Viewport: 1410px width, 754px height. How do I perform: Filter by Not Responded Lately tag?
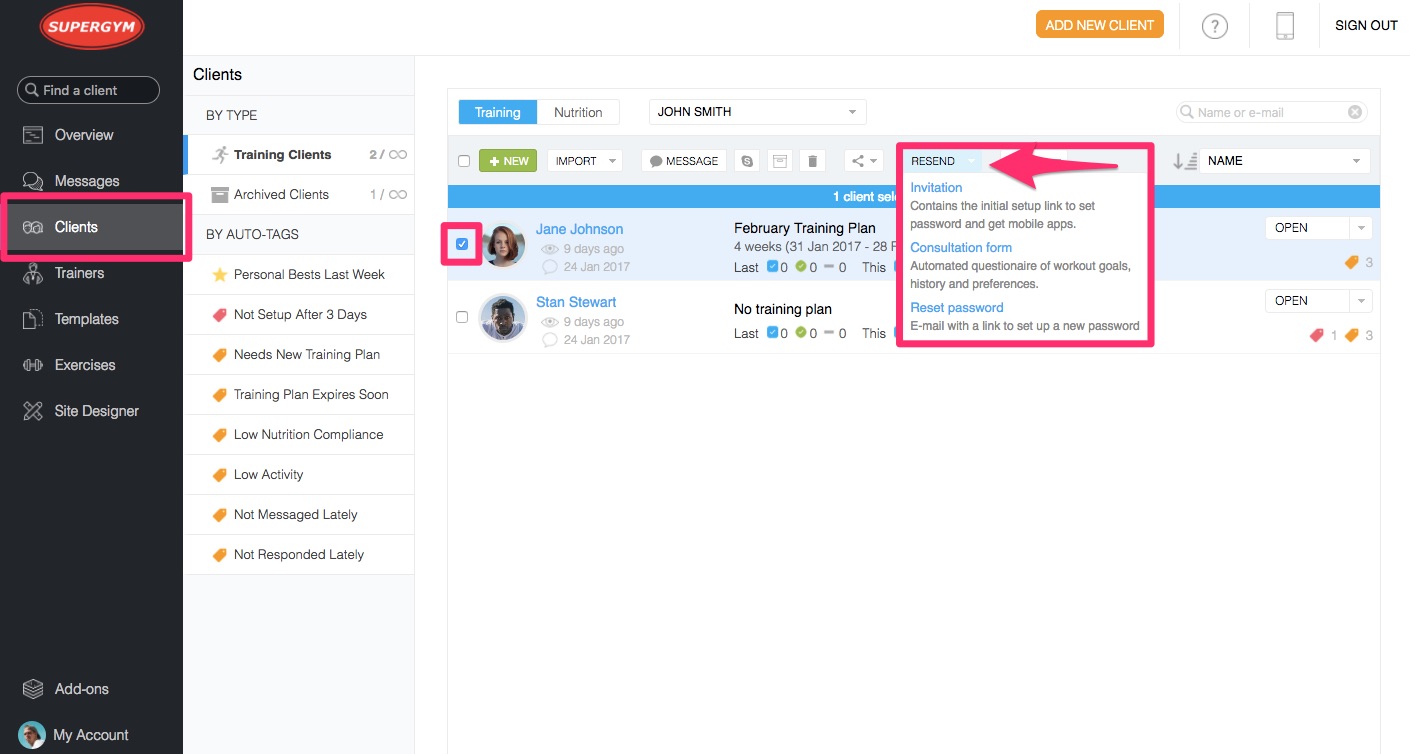pyautogui.click(x=299, y=555)
